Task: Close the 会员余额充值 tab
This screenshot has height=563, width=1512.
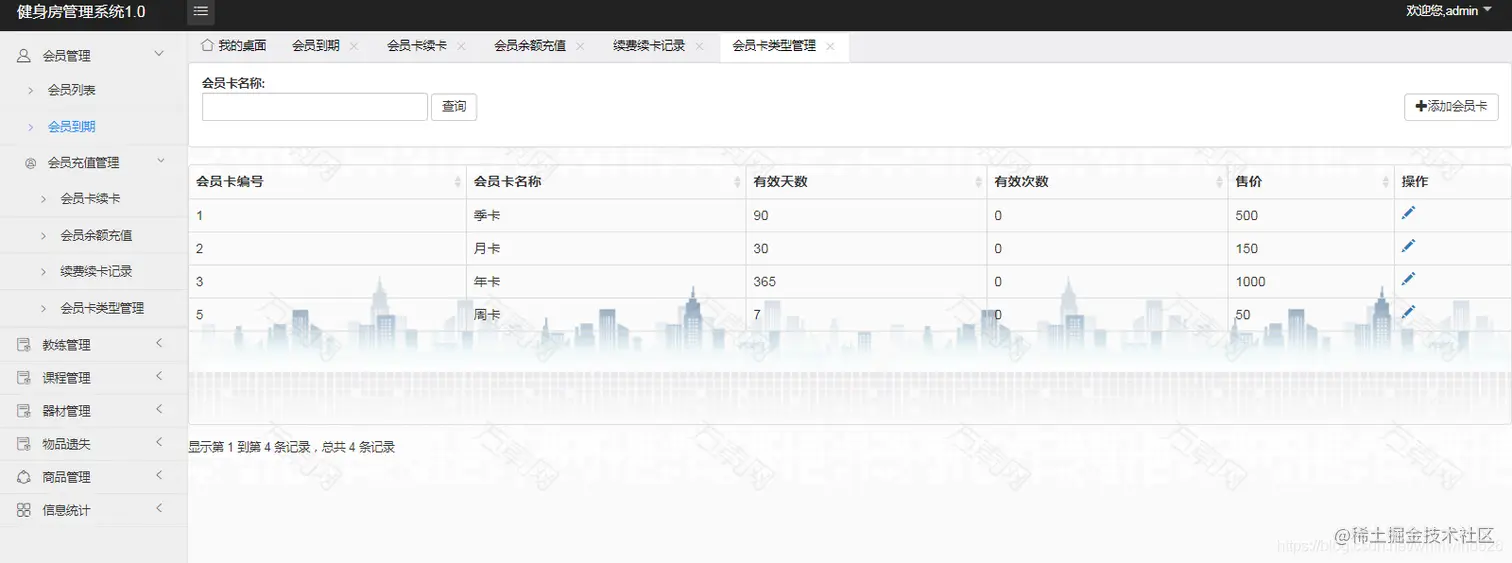Action: pyautogui.click(x=580, y=46)
